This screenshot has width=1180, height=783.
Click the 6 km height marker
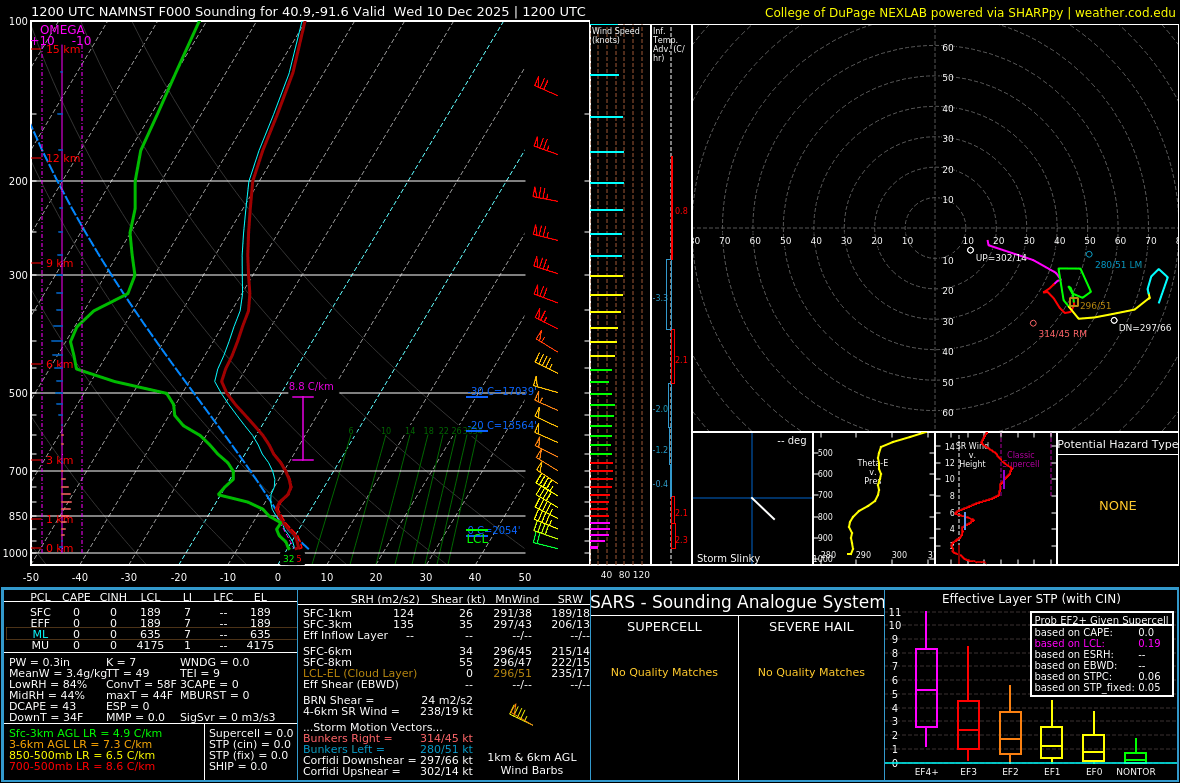(x=59, y=364)
